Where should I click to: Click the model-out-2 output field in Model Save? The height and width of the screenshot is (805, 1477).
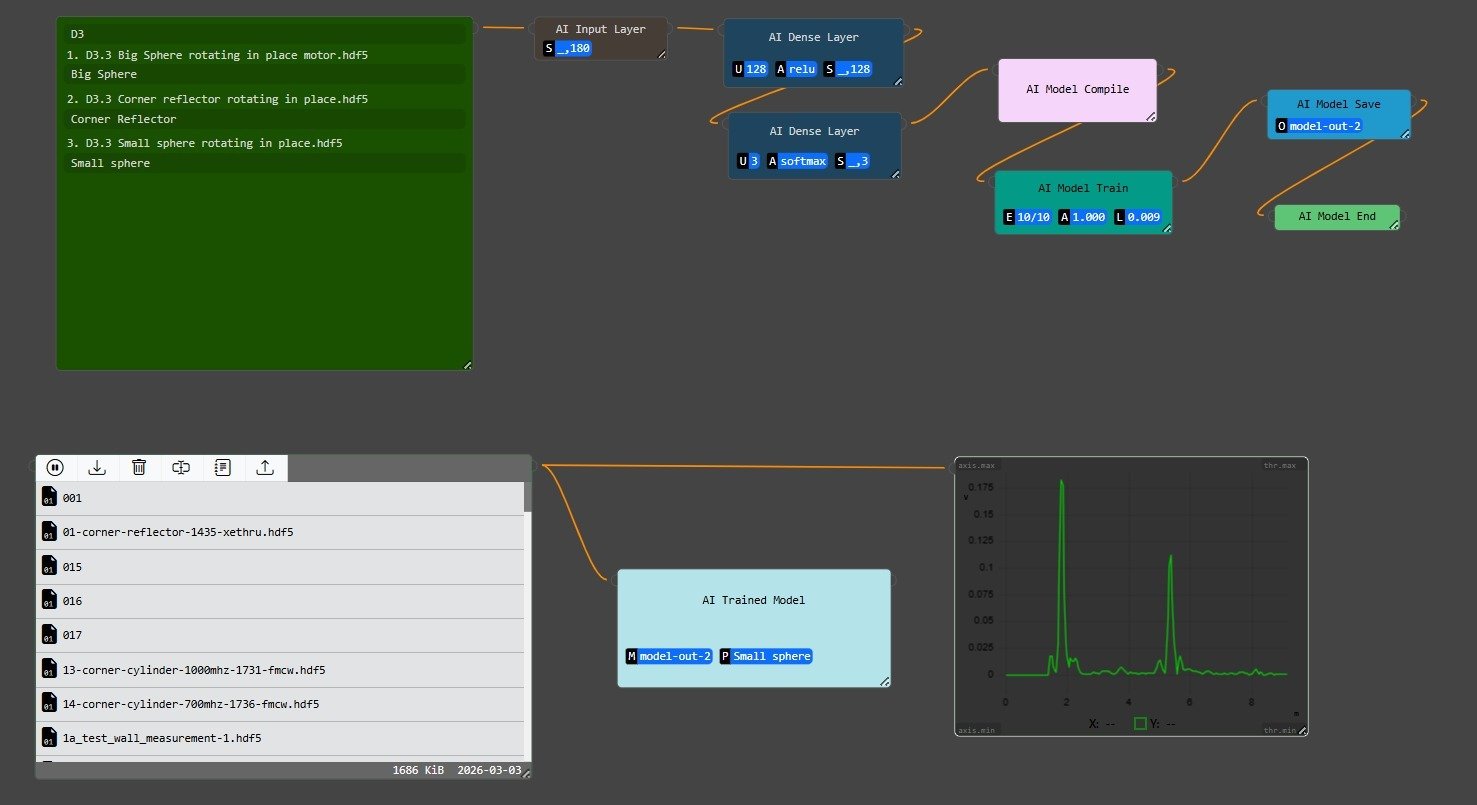[x=1325, y=126]
